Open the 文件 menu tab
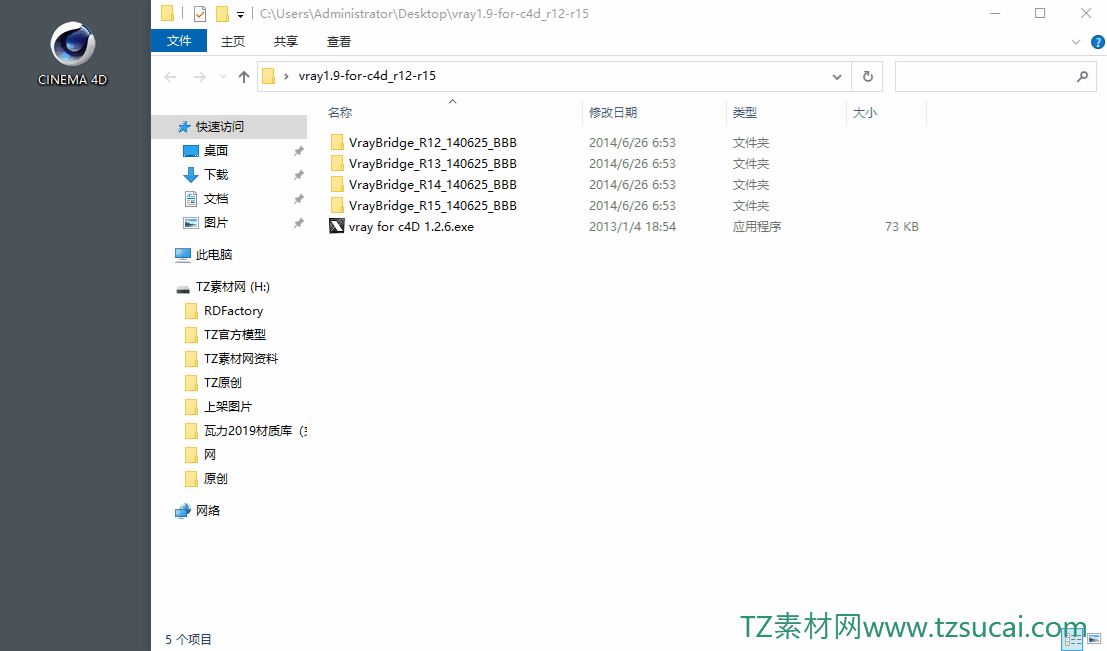Image resolution: width=1107 pixels, height=651 pixels. 179,42
